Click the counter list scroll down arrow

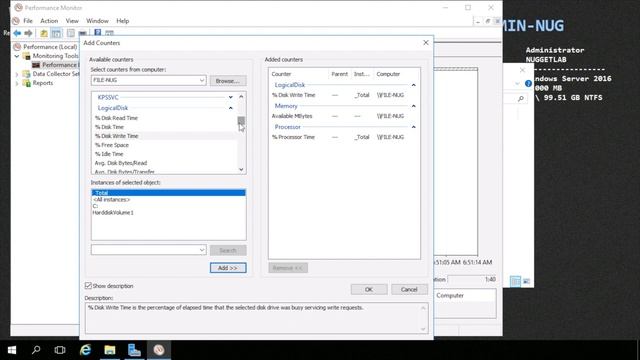pos(241,169)
